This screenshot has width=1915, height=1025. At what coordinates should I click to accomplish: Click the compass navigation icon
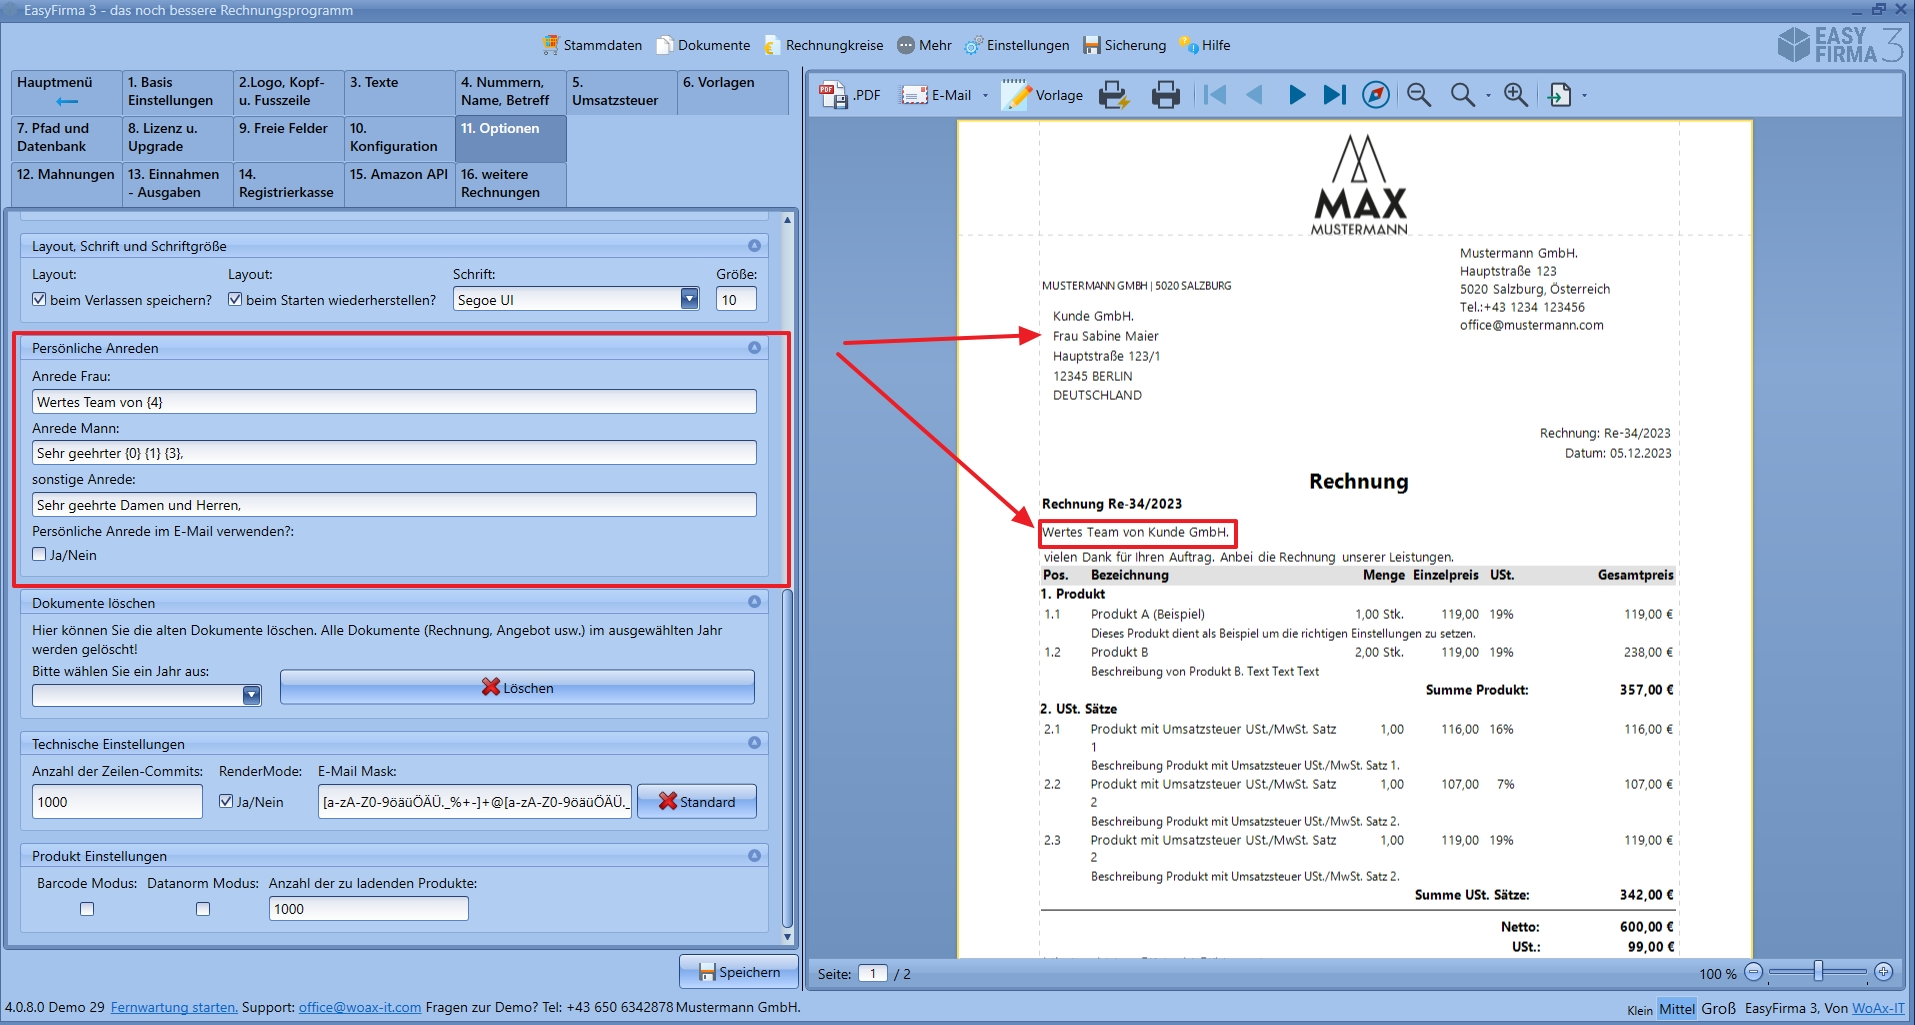coord(1376,95)
